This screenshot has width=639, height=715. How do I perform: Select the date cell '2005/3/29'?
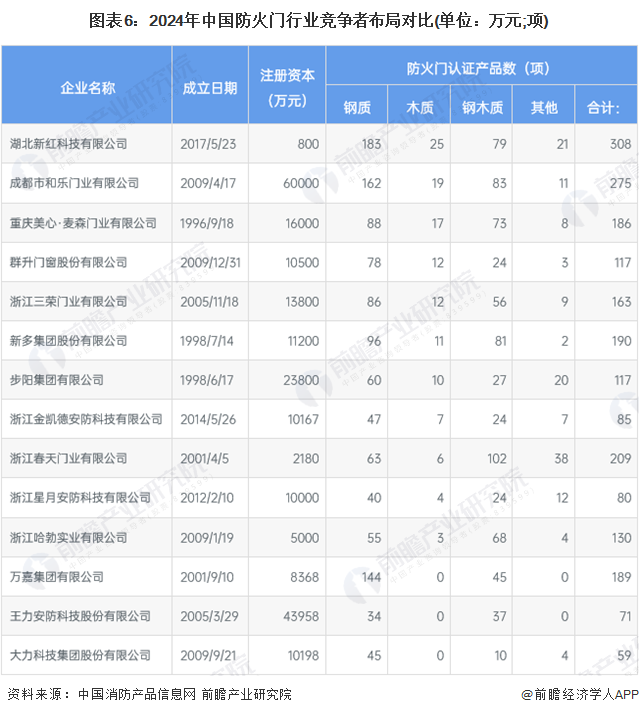(209, 617)
